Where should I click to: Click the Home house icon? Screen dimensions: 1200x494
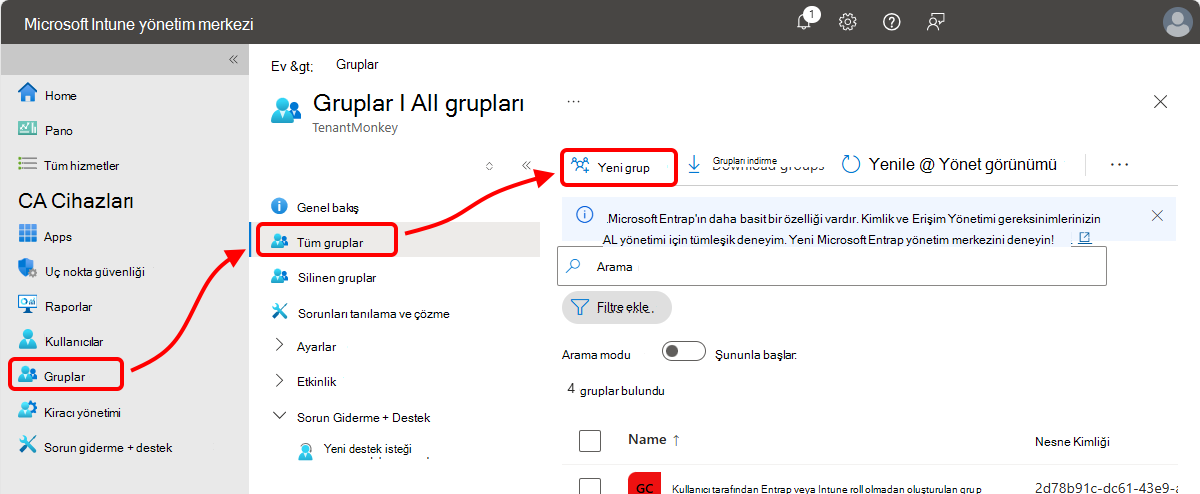(x=28, y=95)
